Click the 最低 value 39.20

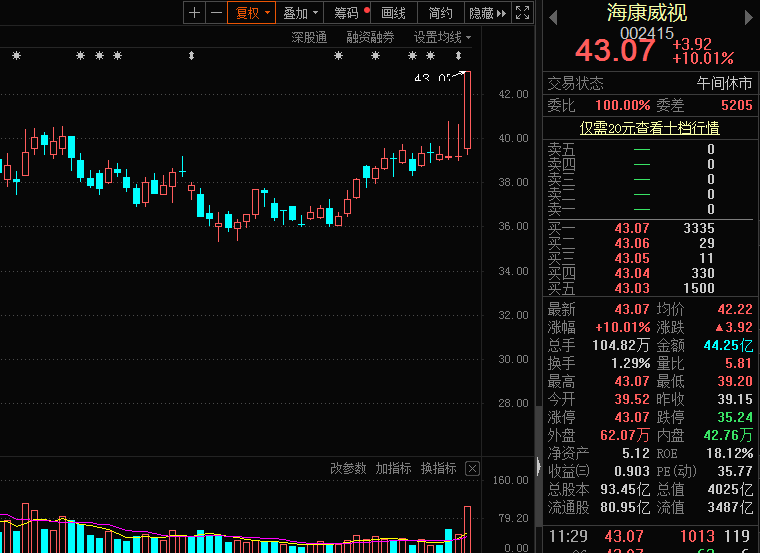point(735,381)
